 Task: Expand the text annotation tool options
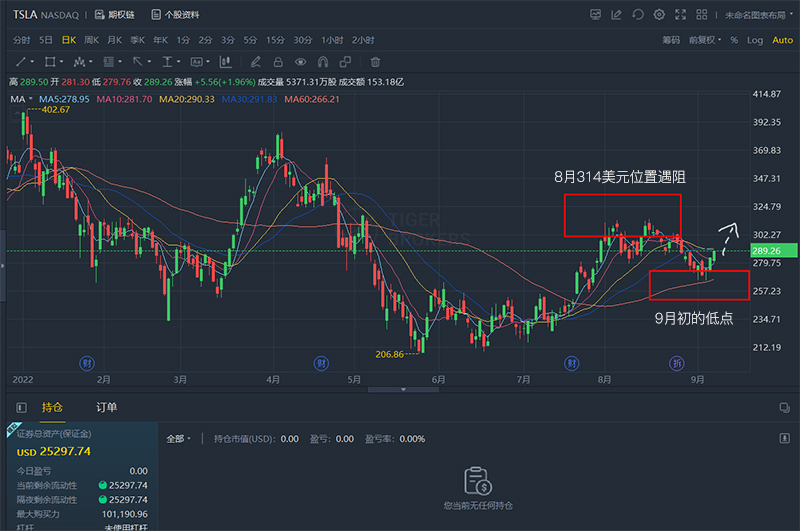208,62
